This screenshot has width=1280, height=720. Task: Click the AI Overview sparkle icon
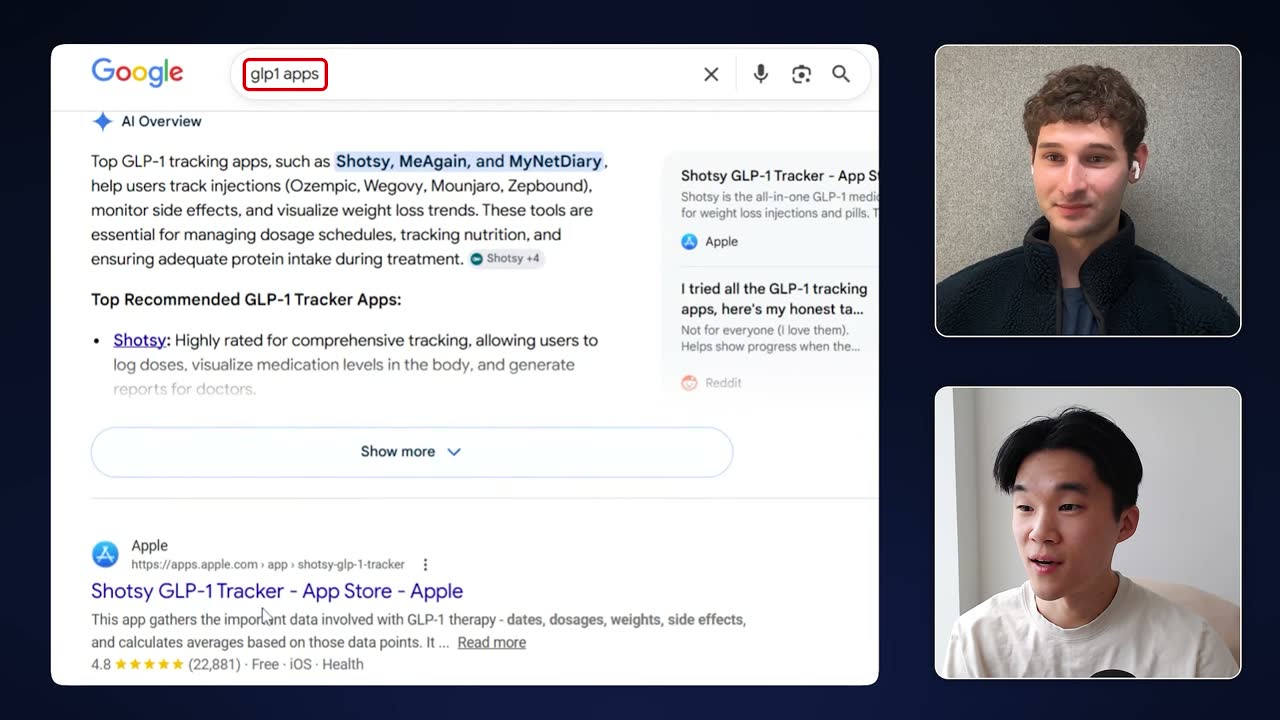[102, 121]
